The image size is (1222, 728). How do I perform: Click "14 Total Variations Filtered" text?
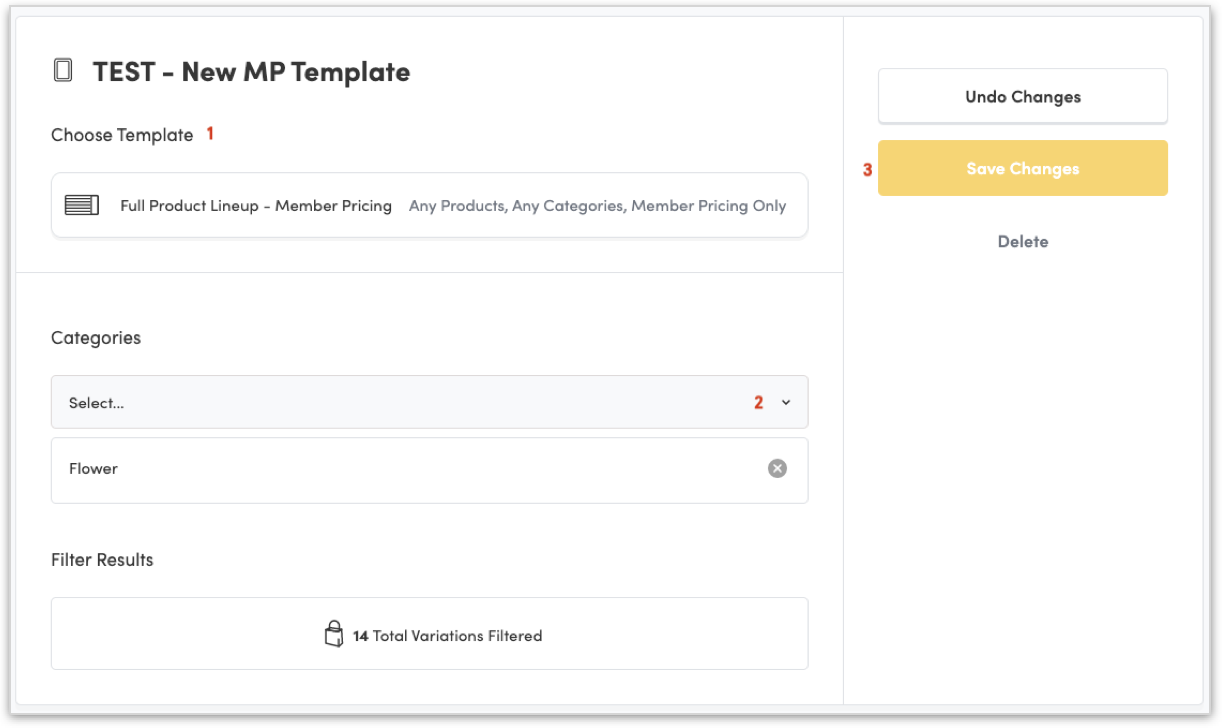coord(447,635)
